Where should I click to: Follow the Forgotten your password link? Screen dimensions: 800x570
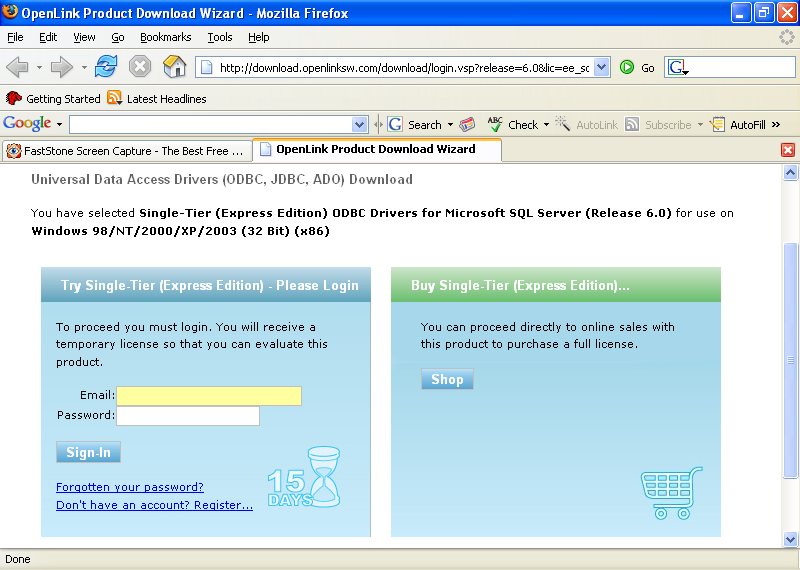pos(130,487)
